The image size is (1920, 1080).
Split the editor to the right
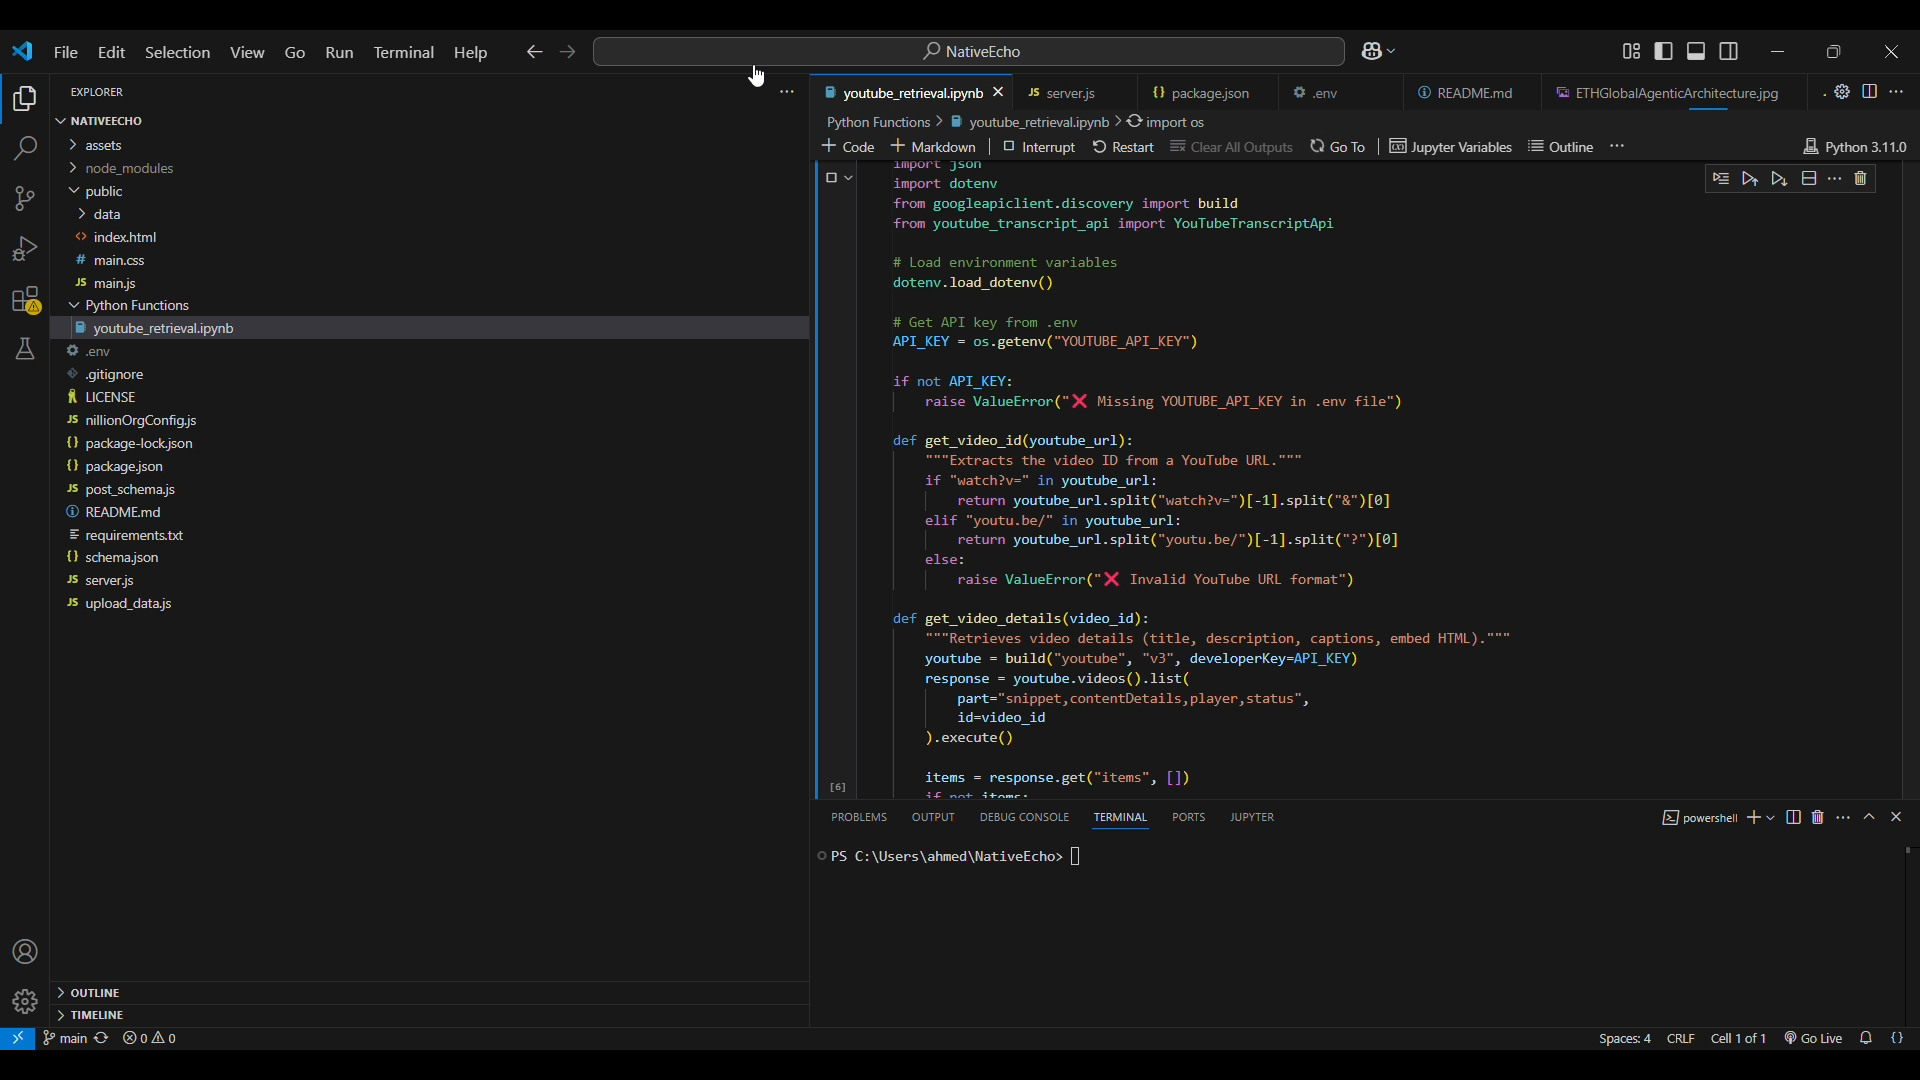click(1869, 92)
